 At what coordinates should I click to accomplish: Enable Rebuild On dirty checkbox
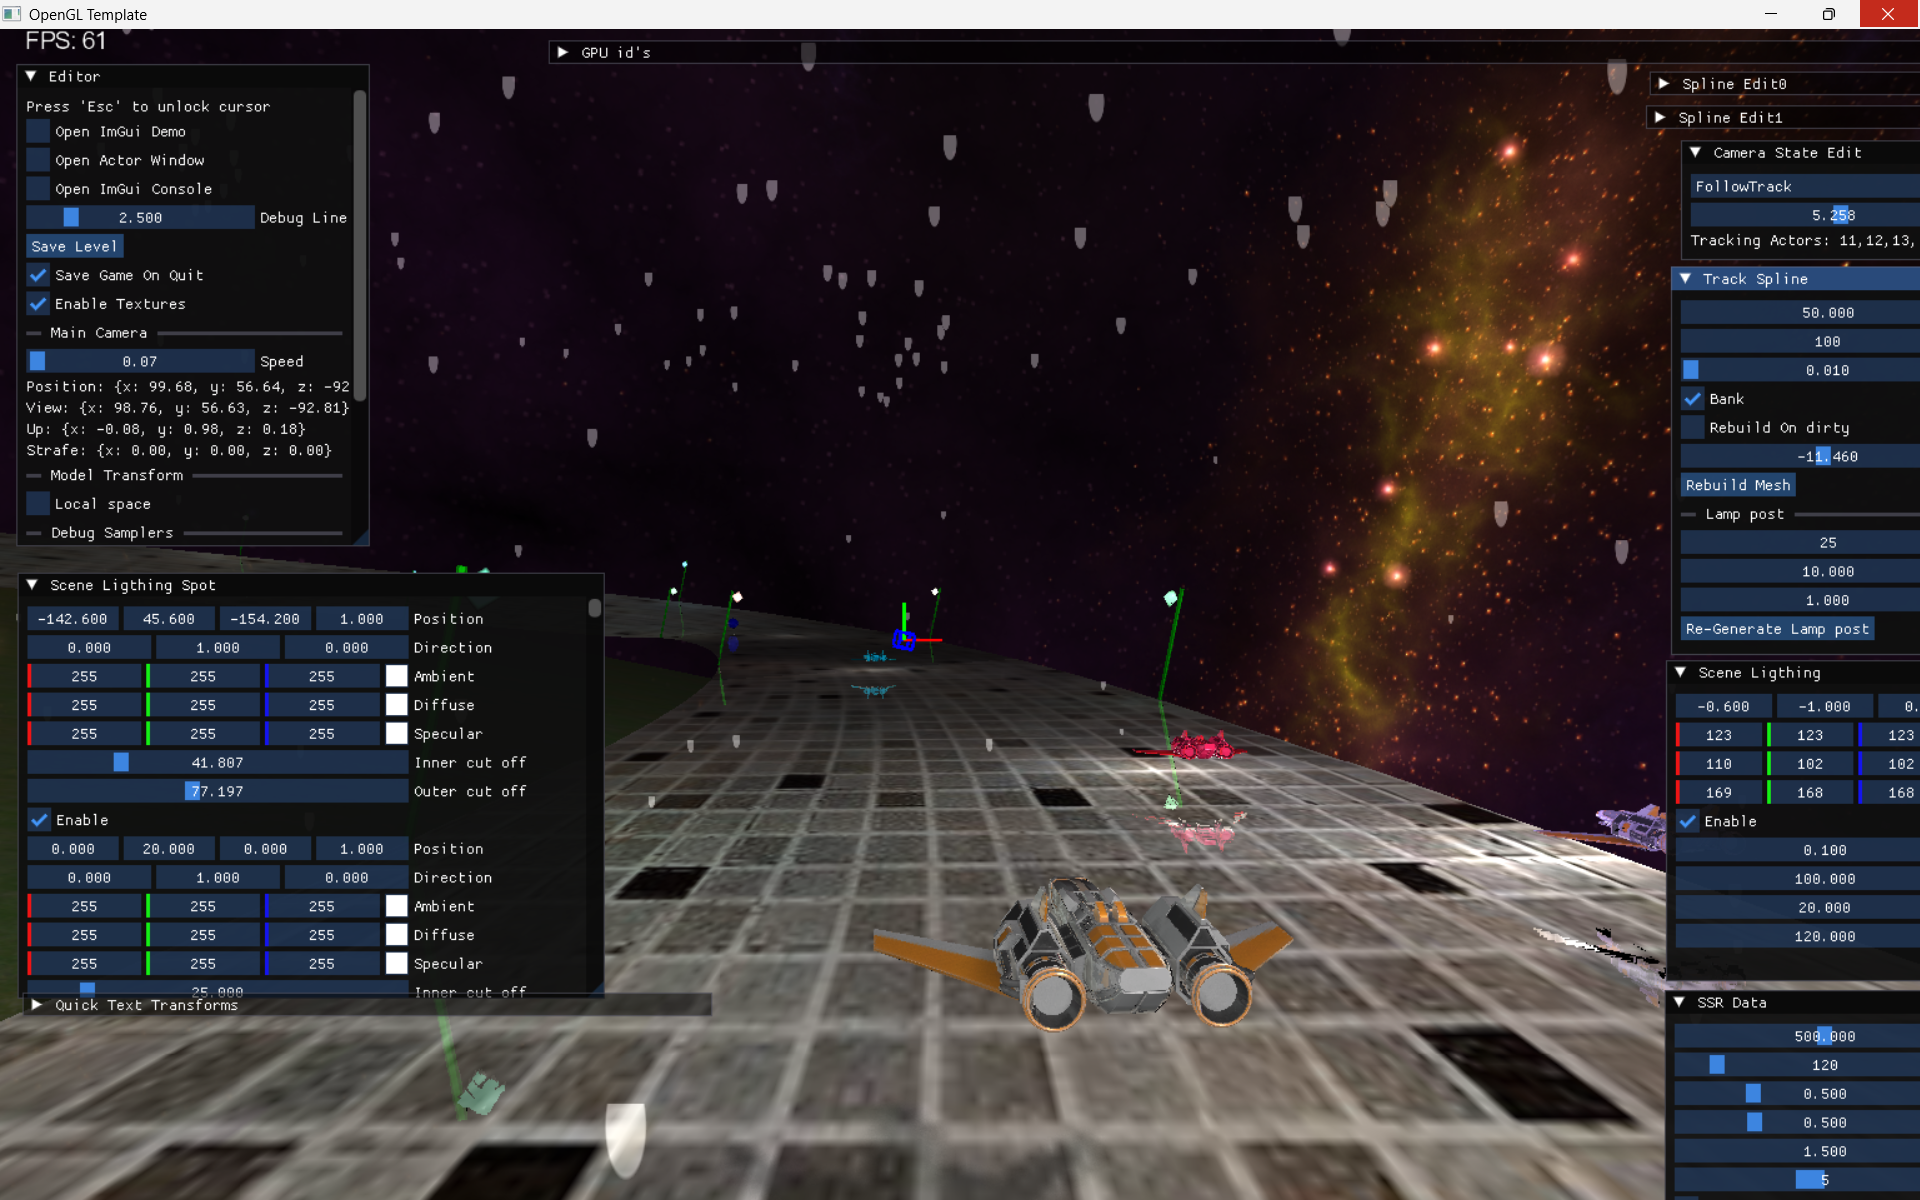[x=1692, y=428]
